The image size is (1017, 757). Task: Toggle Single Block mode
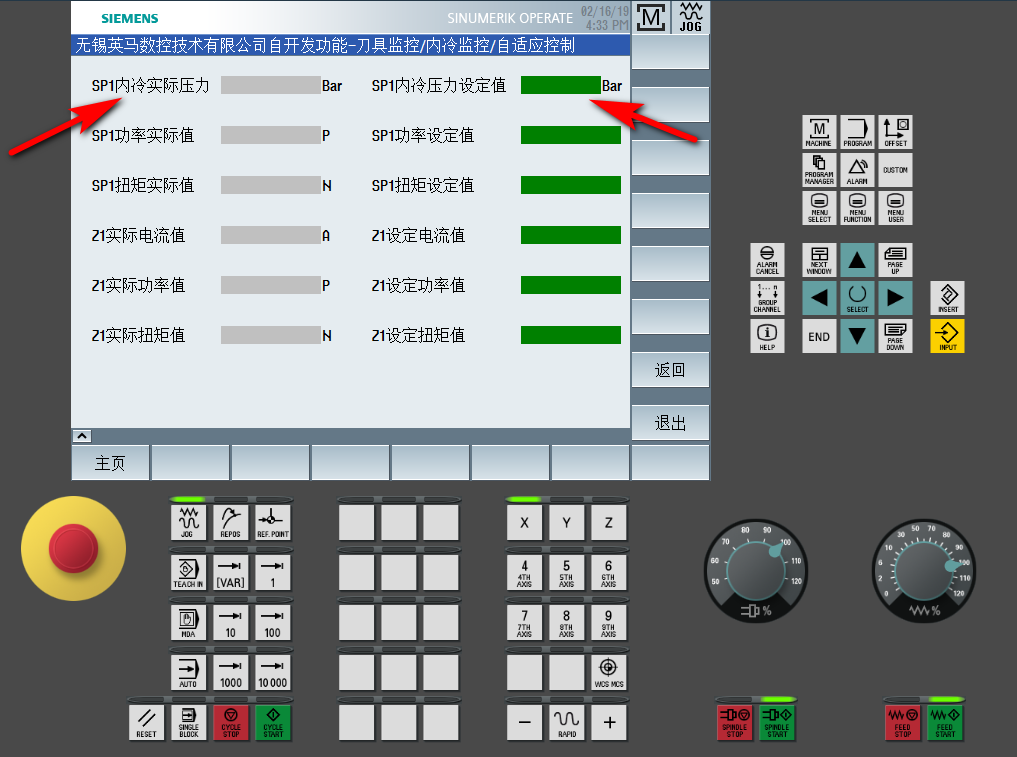[188, 721]
